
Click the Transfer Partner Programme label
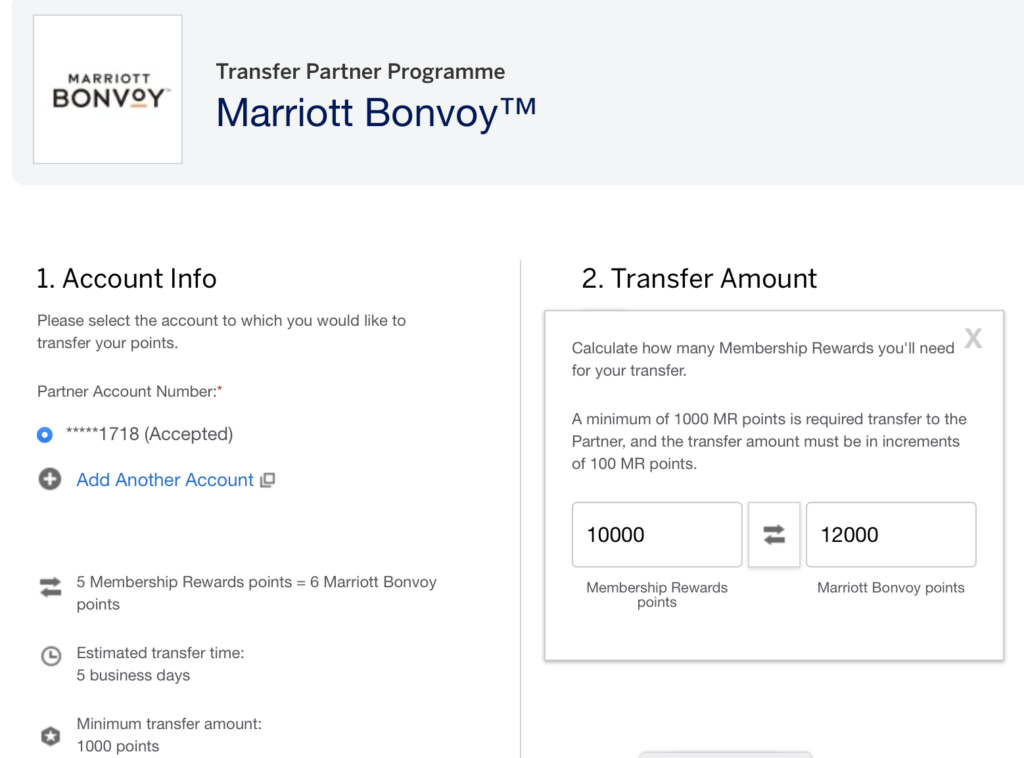(x=360, y=71)
